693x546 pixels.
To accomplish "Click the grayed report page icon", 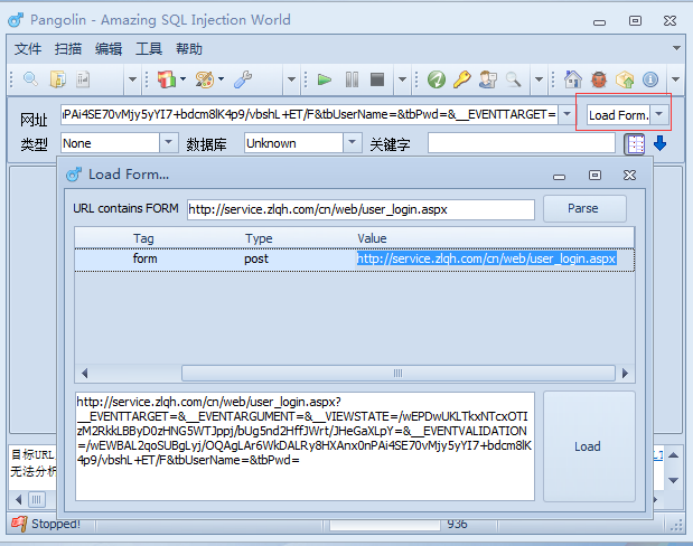I will [x=83, y=80].
